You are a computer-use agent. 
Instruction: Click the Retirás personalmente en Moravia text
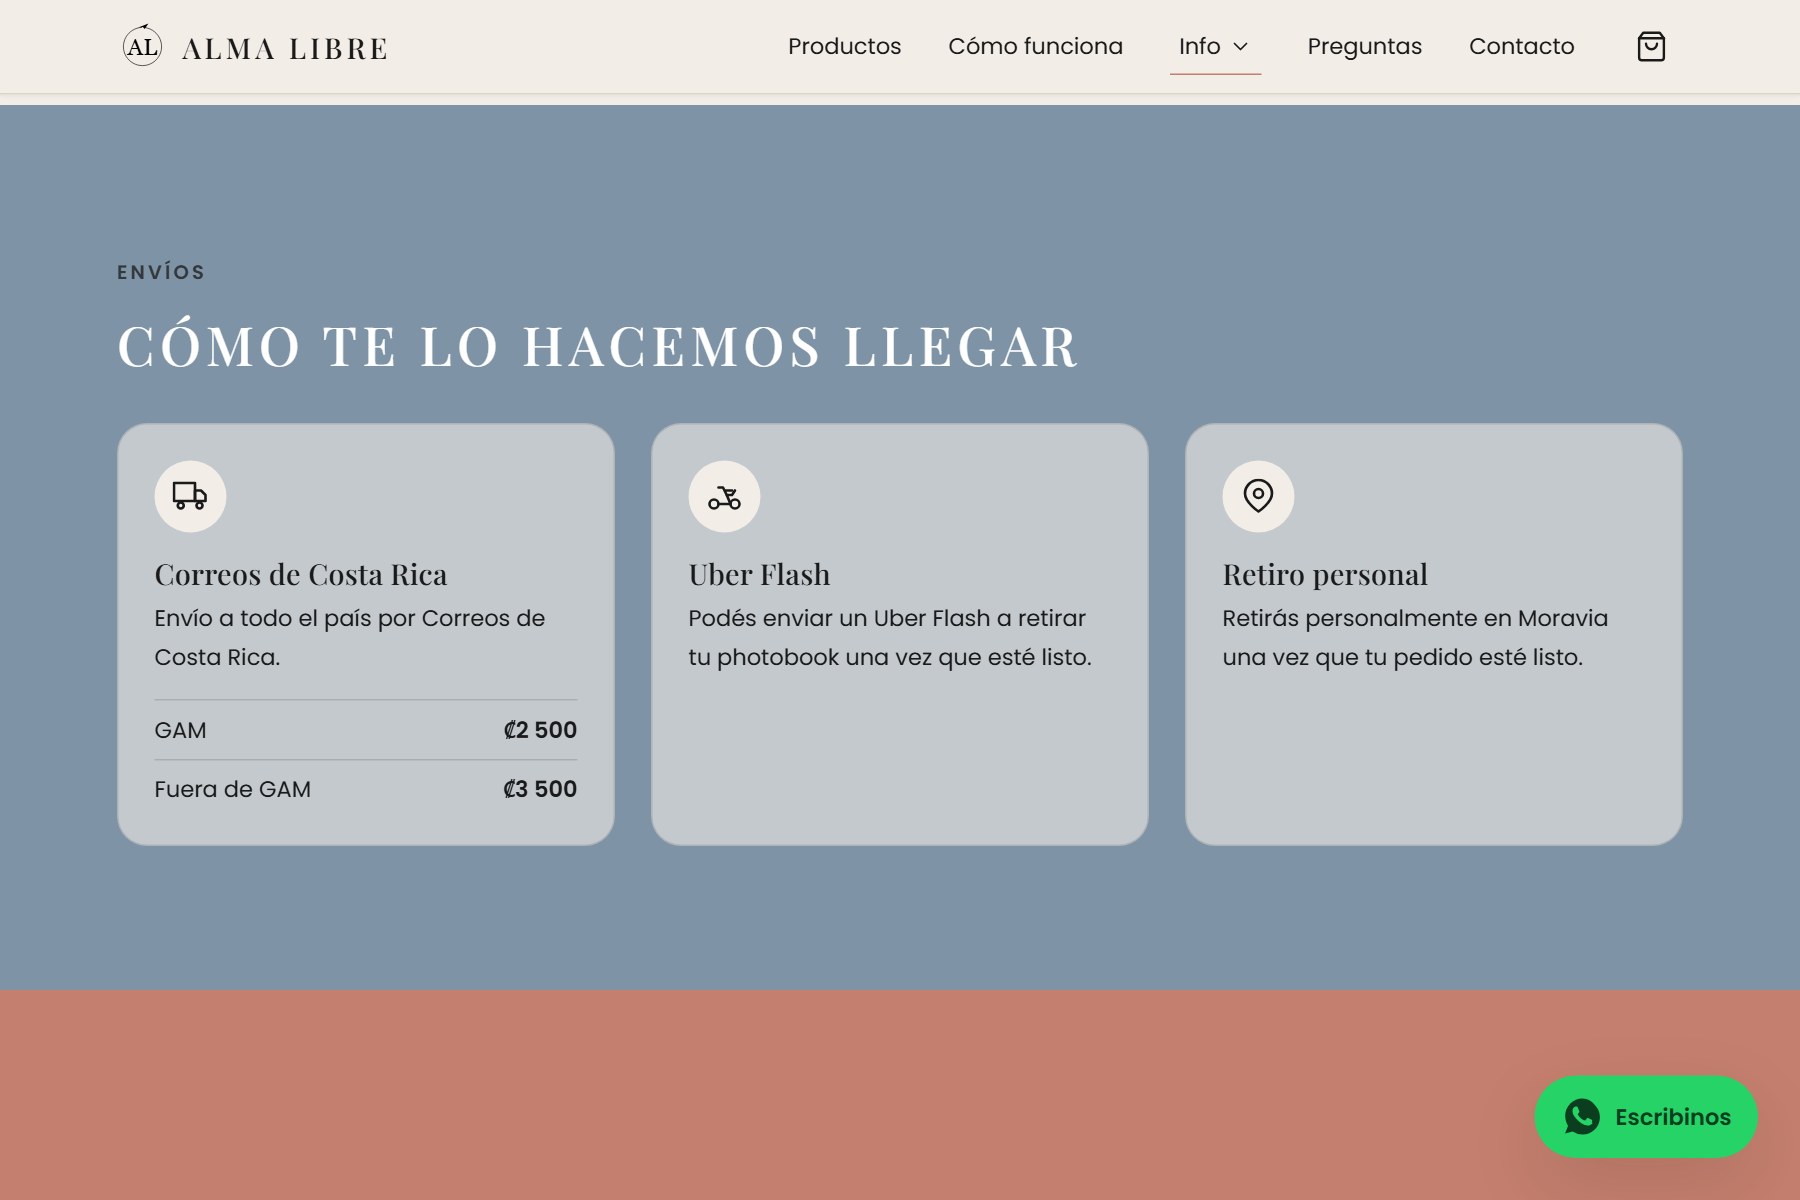tap(1415, 638)
